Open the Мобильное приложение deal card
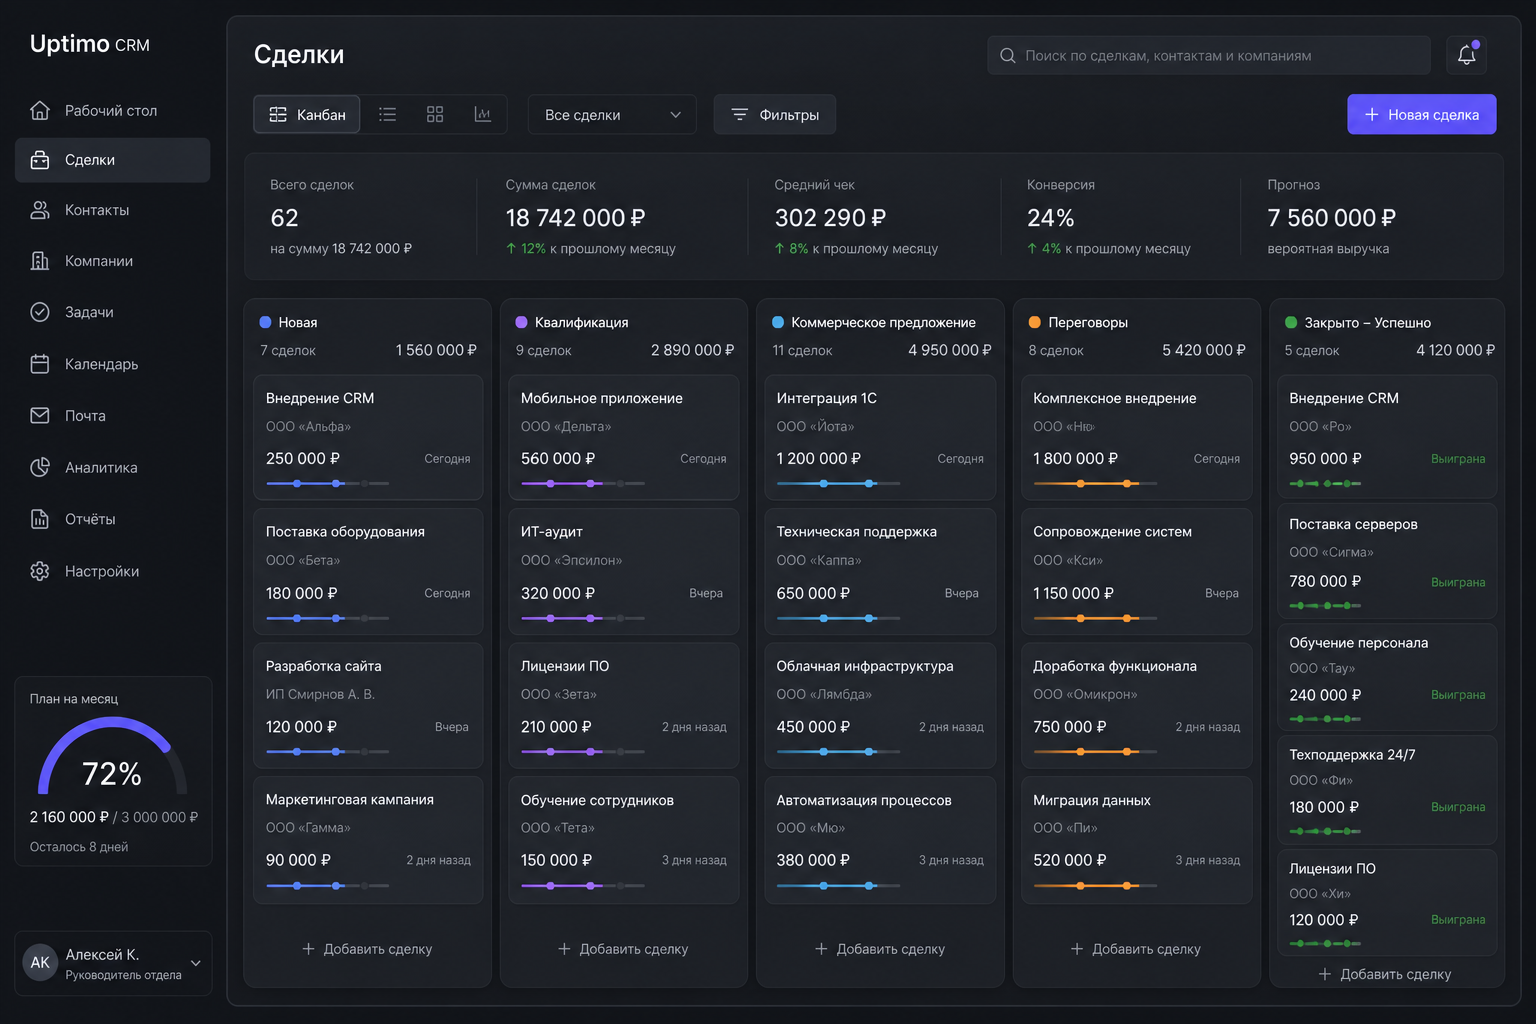 [x=624, y=437]
